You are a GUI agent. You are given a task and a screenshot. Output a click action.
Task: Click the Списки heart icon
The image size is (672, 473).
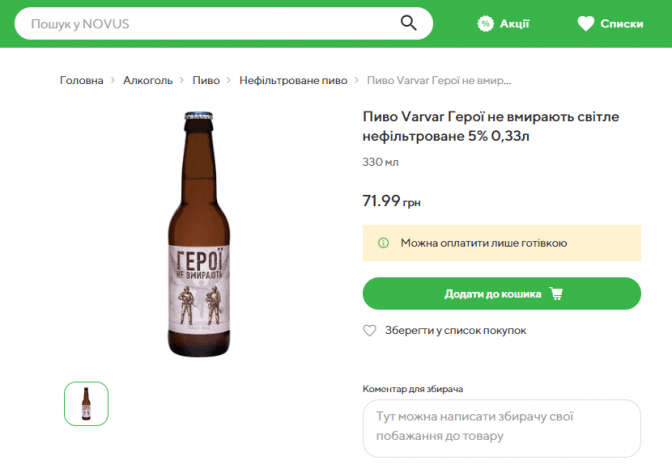(586, 23)
